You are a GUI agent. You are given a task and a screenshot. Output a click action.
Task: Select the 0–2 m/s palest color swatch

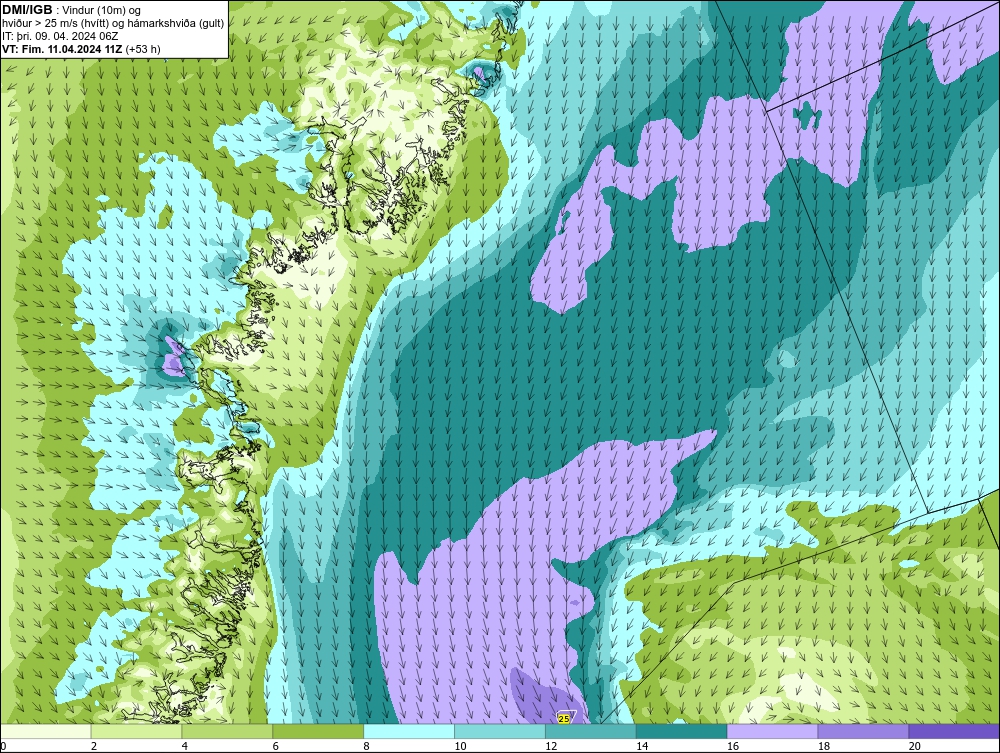46,732
